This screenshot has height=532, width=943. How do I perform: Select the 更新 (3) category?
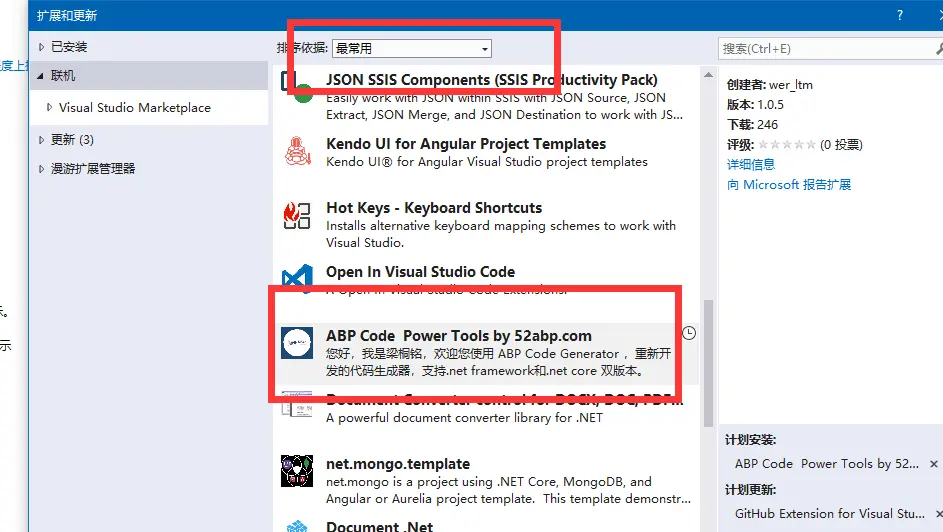(x=72, y=140)
